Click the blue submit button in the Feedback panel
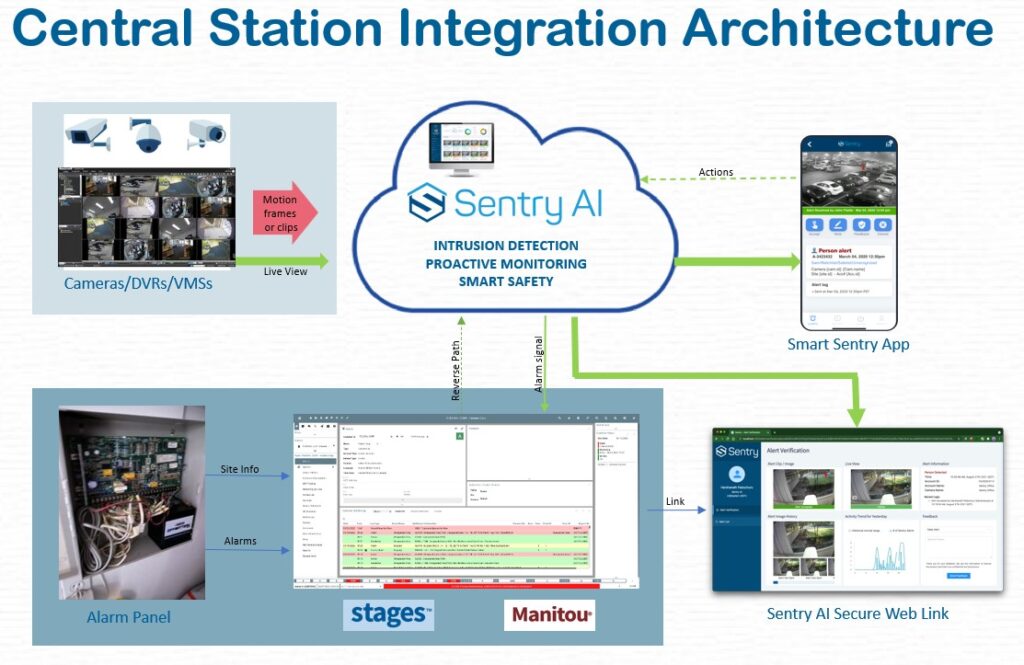Image resolution: width=1024 pixels, height=665 pixels. [959, 576]
